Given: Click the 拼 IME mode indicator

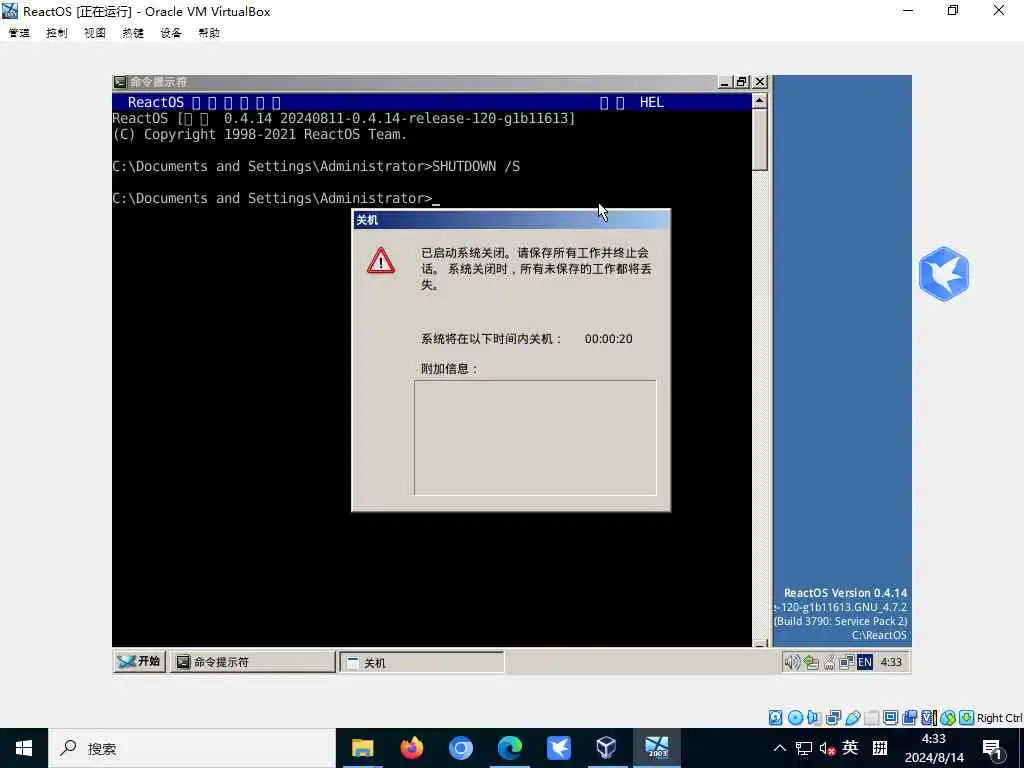Looking at the screenshot, I should 880,748.
